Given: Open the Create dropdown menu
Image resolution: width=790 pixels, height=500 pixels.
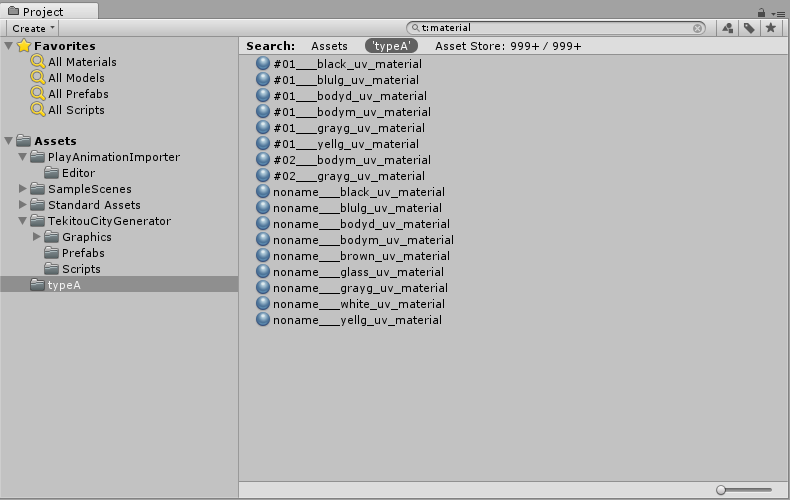Looking at the screenshot, I should [x=33, y=28].
